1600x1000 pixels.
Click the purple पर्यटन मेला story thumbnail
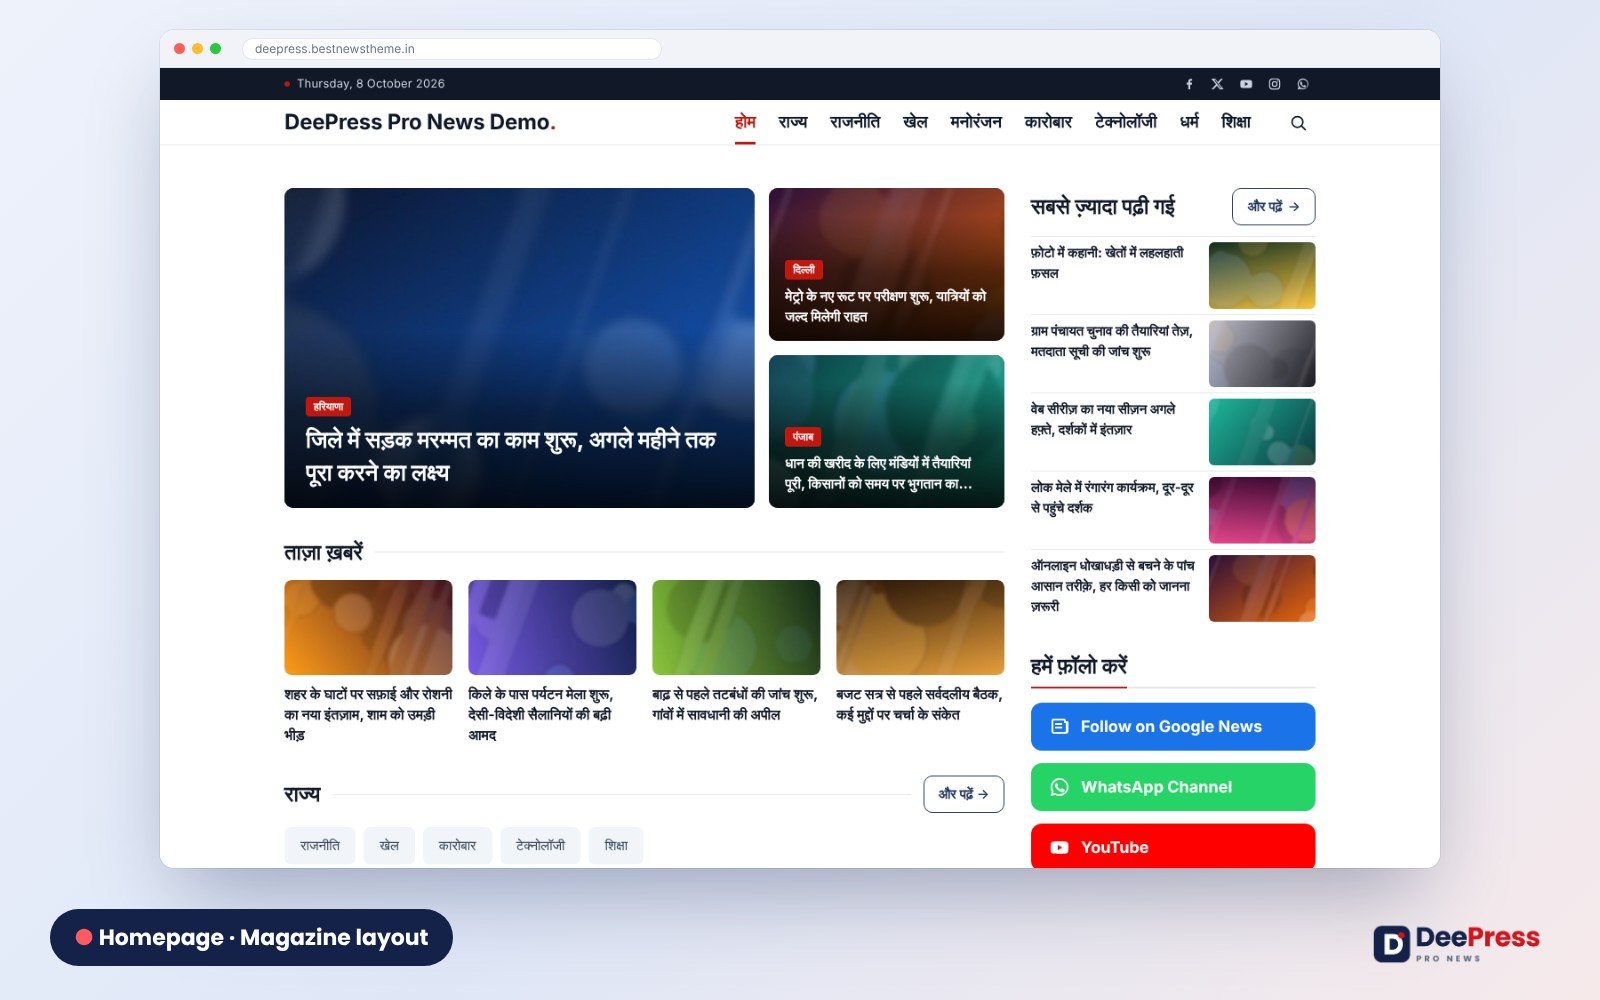[x=552, y=627]
